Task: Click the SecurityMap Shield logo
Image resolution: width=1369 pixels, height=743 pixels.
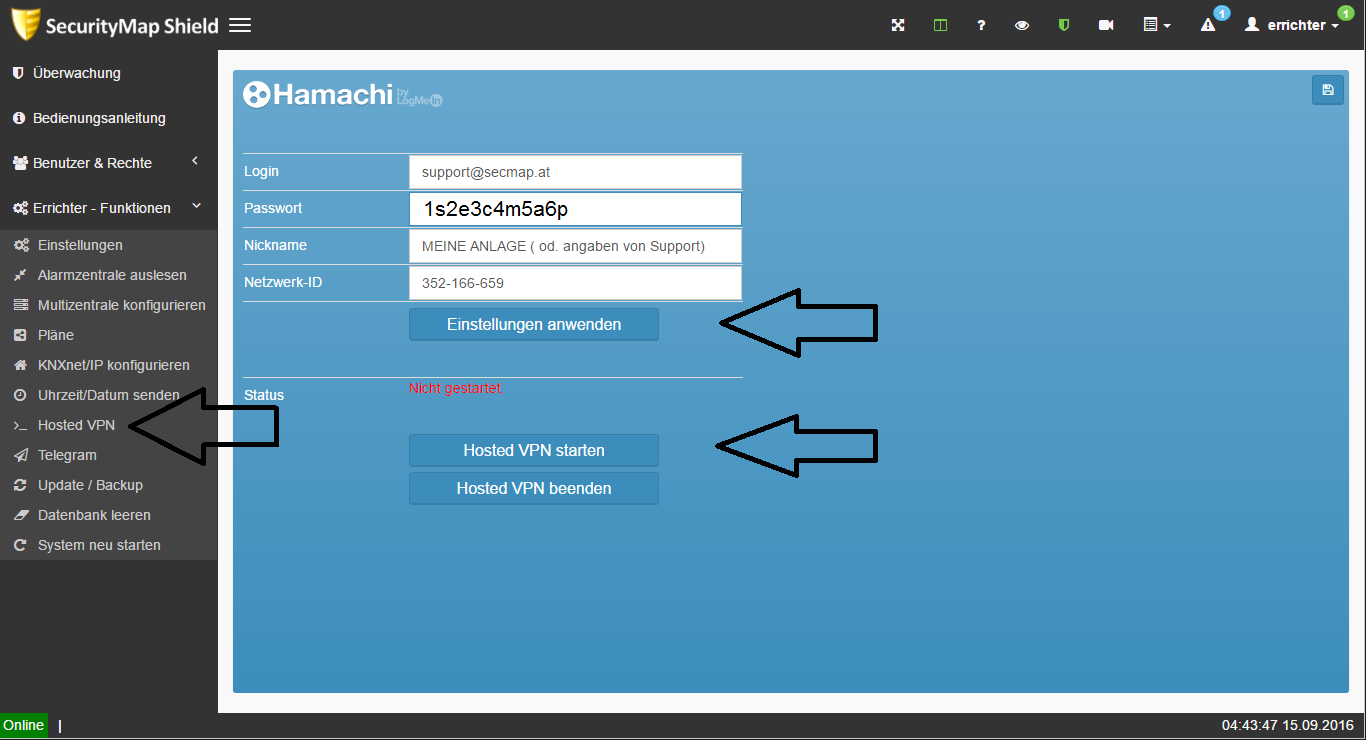Action: tap(114, 25)
